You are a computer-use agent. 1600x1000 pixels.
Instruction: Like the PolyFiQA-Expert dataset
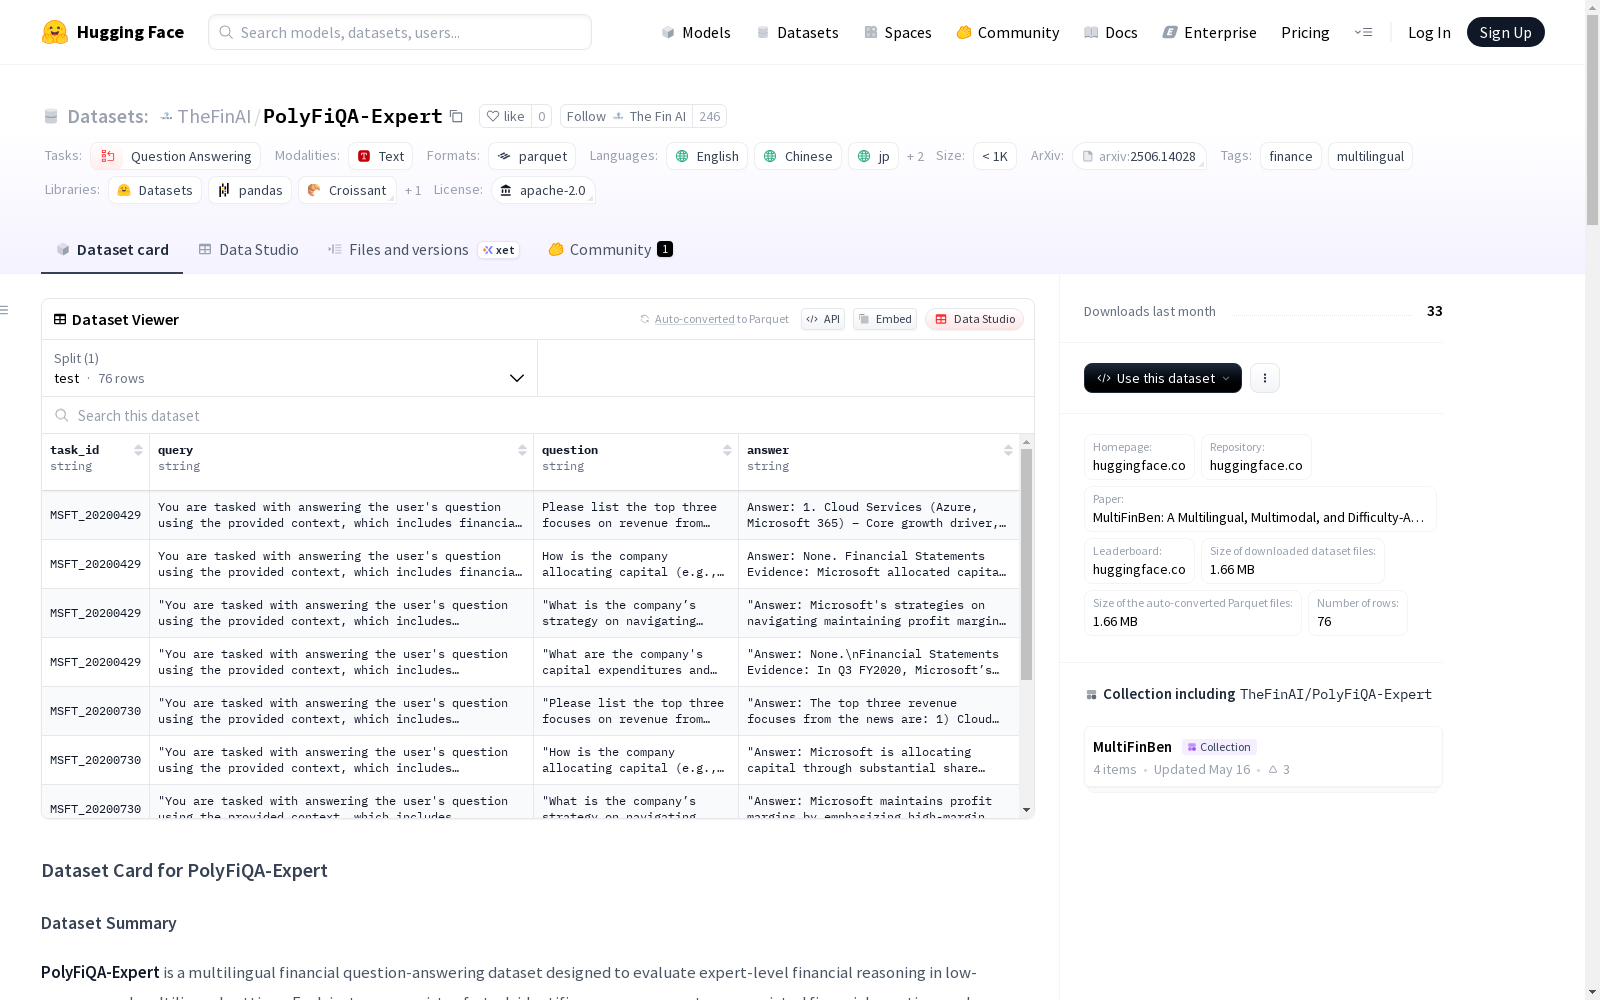505,116
